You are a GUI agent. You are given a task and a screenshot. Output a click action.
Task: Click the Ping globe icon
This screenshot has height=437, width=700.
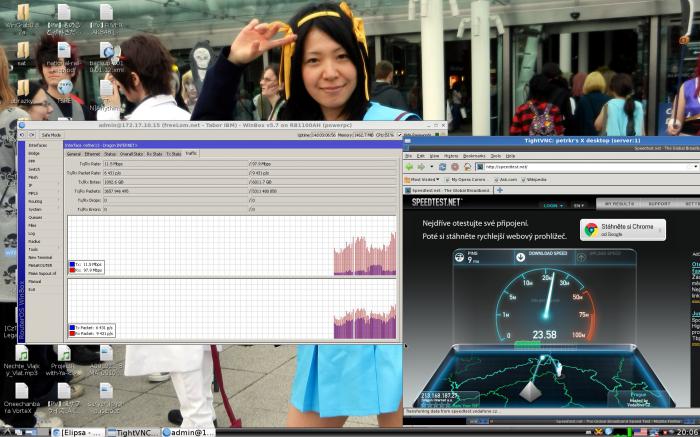point(459,257)
